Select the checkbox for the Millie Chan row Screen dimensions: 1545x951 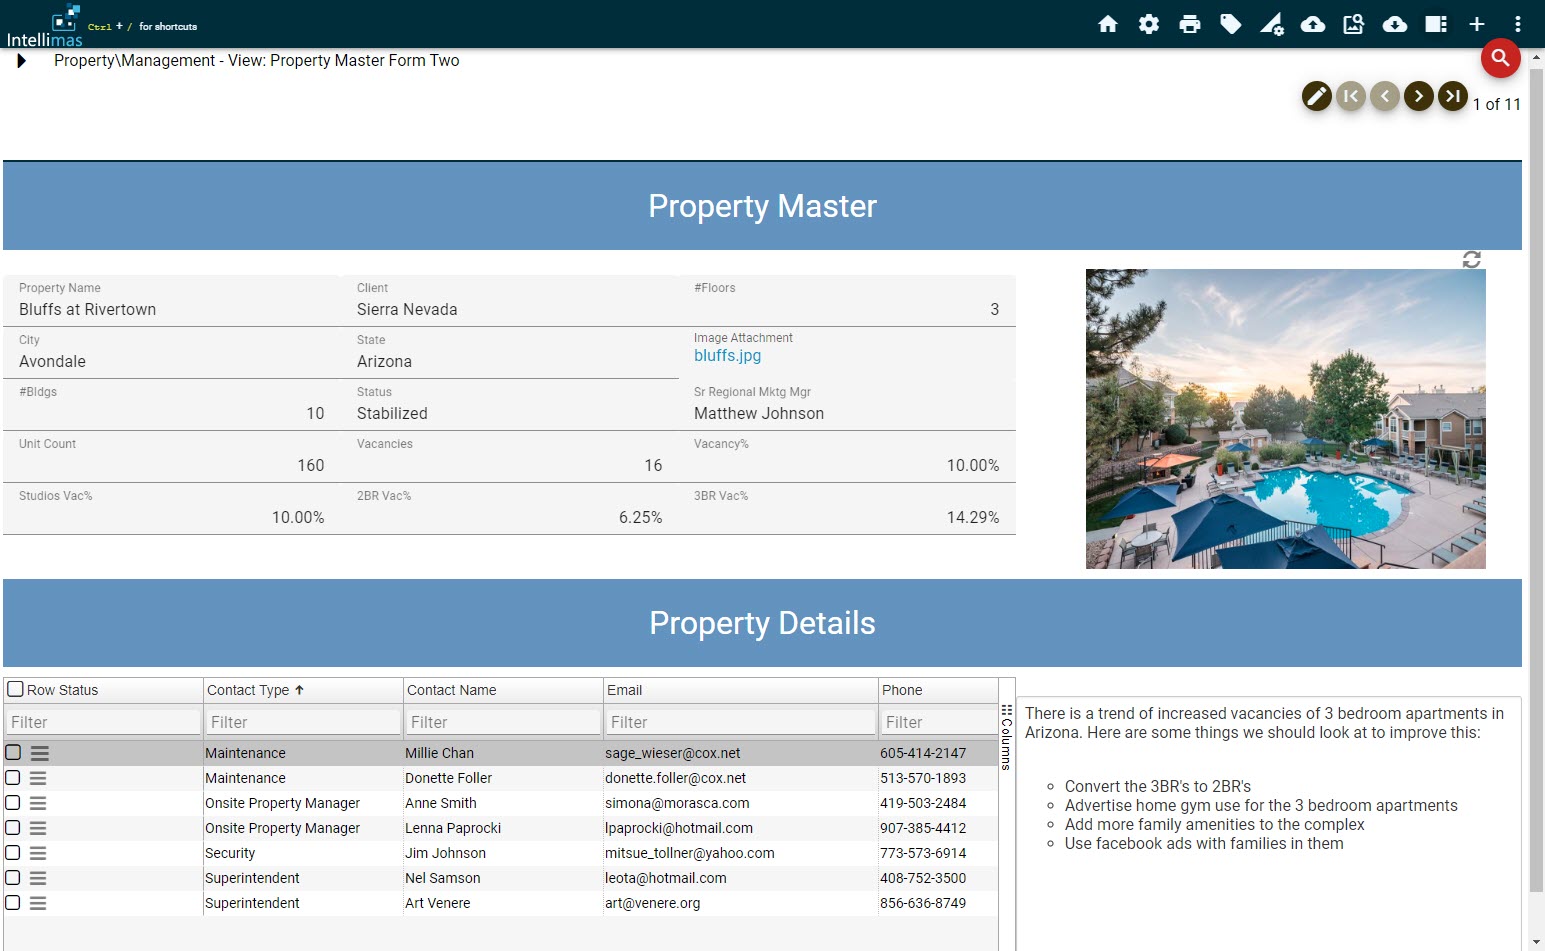point(13,752)
